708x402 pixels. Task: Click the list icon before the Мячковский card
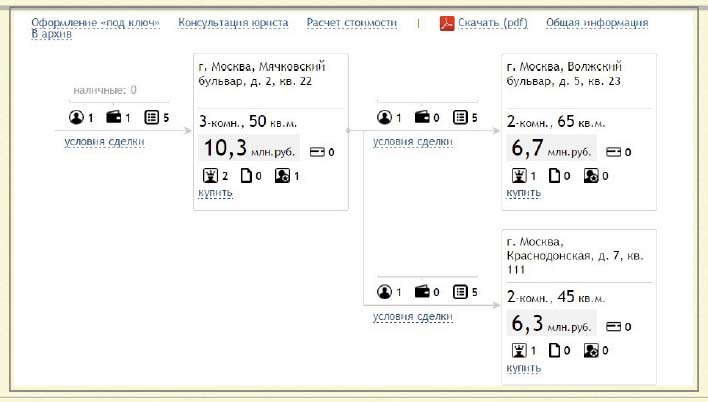click(x=151, y=117)
